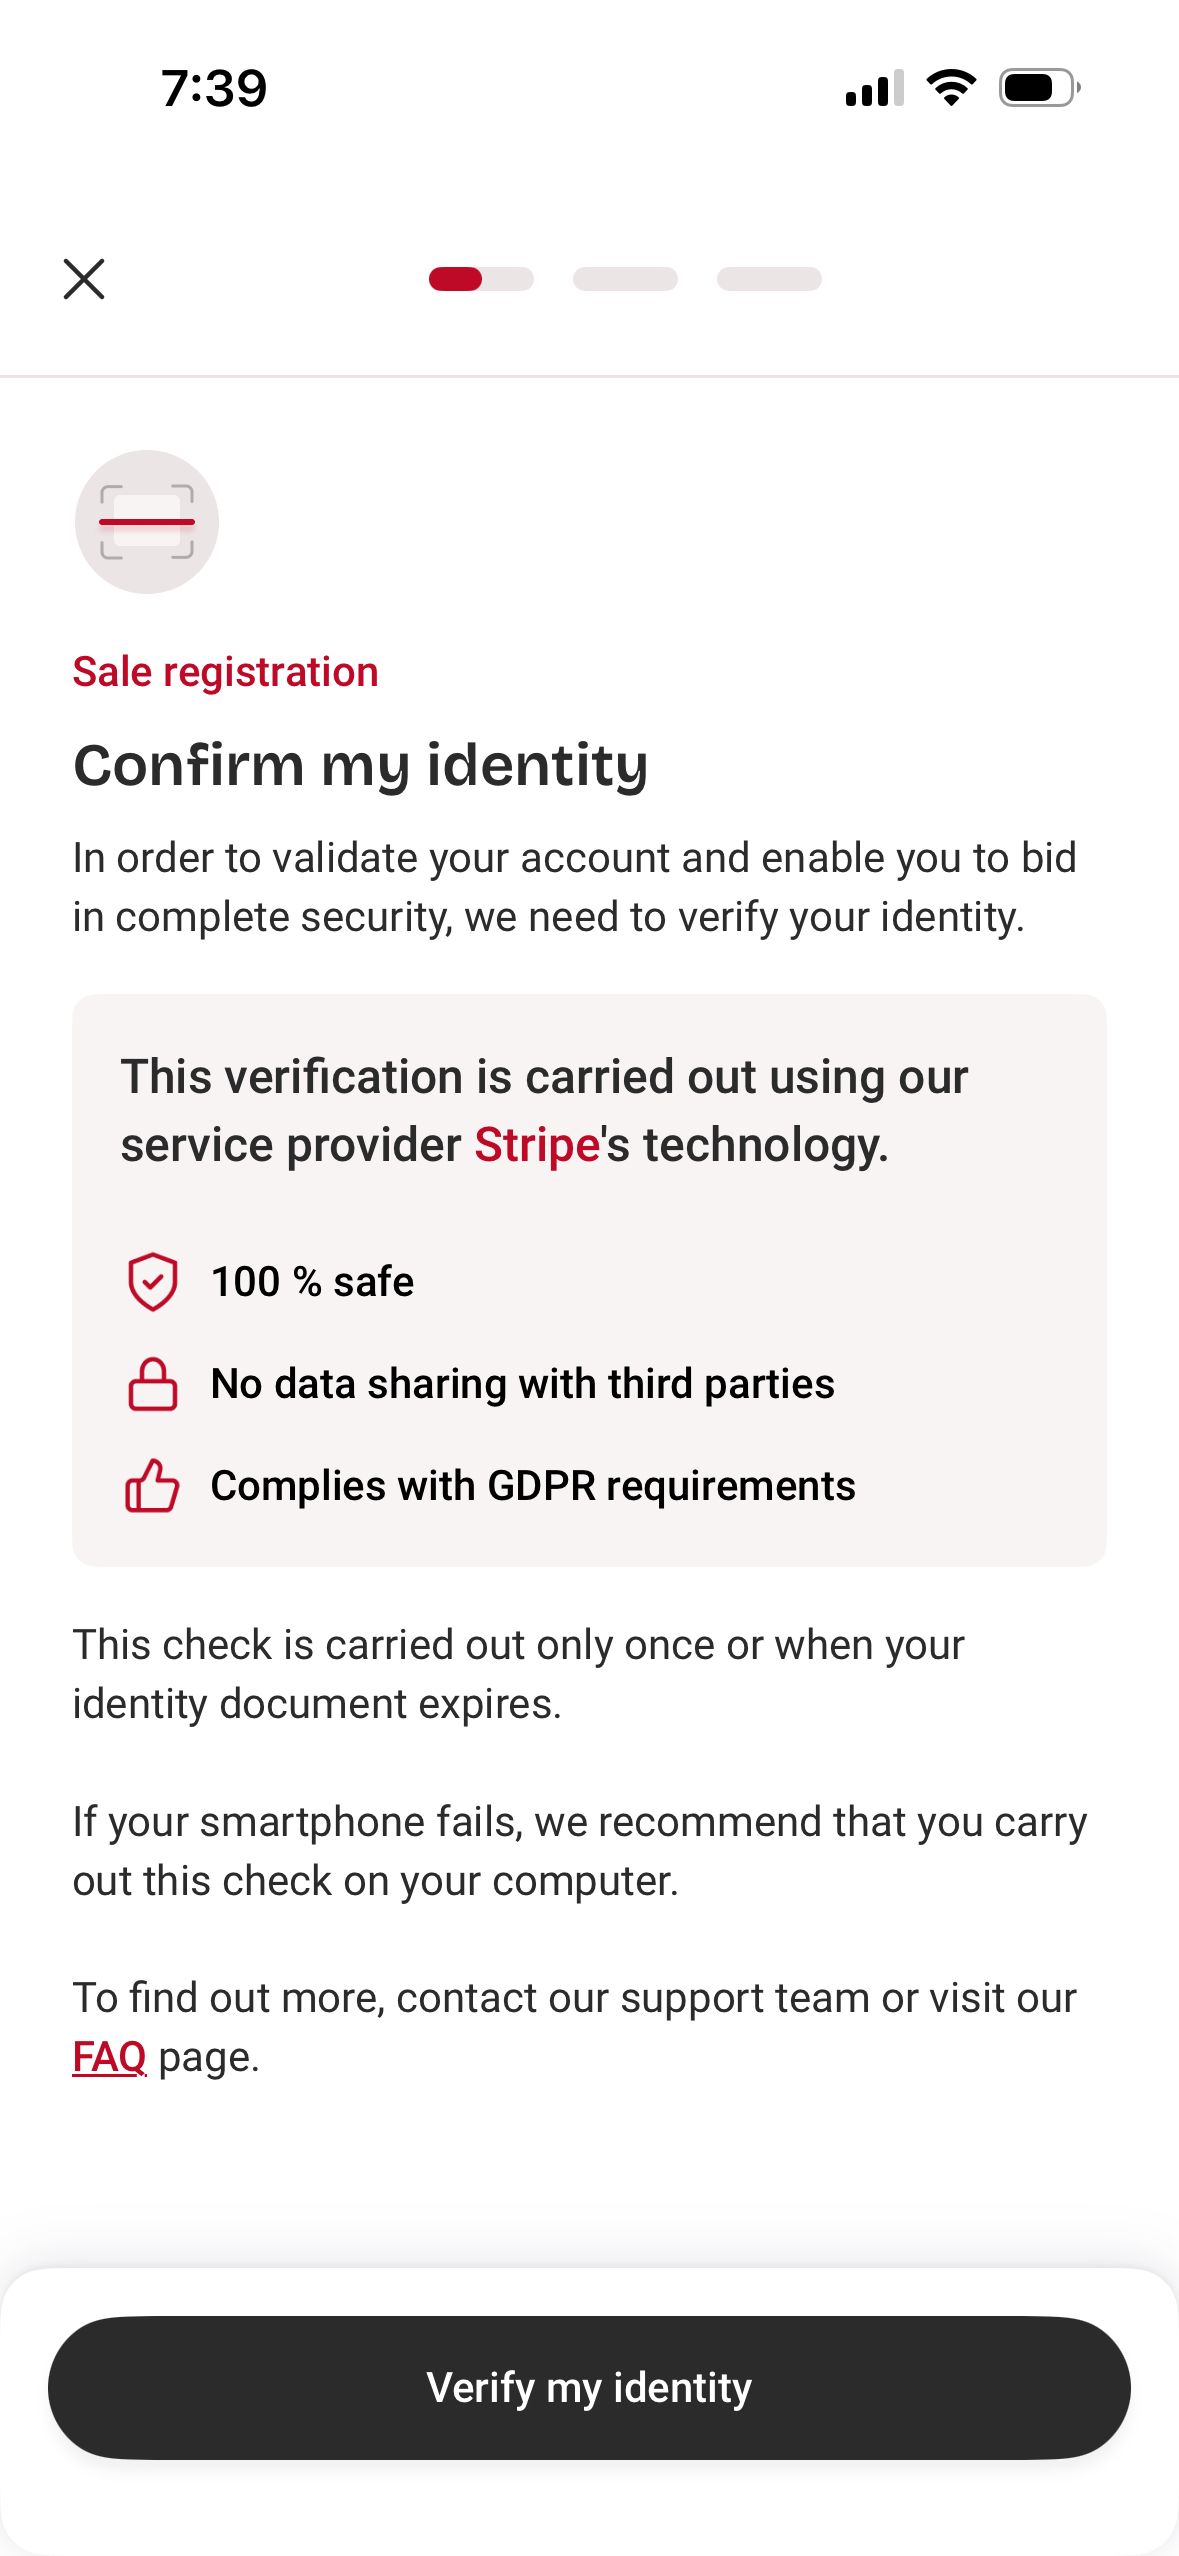Screen dimensions: 1179x2556
Task: Close the identity verification screen
Action: pyautogui.click(x=84, y=280)
